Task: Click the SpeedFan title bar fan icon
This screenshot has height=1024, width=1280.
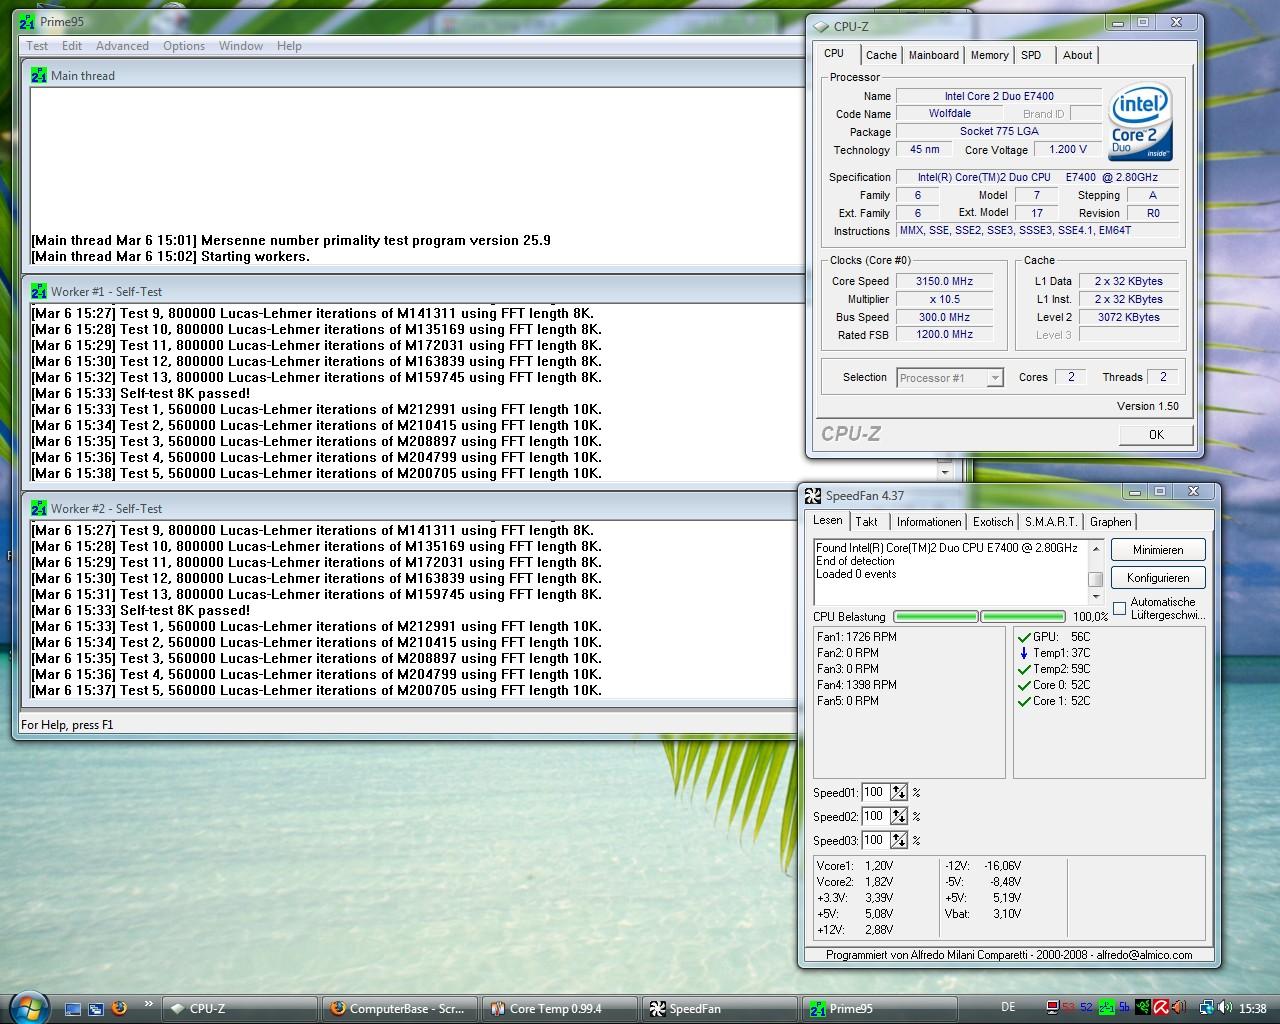Action: coord(813,496)
